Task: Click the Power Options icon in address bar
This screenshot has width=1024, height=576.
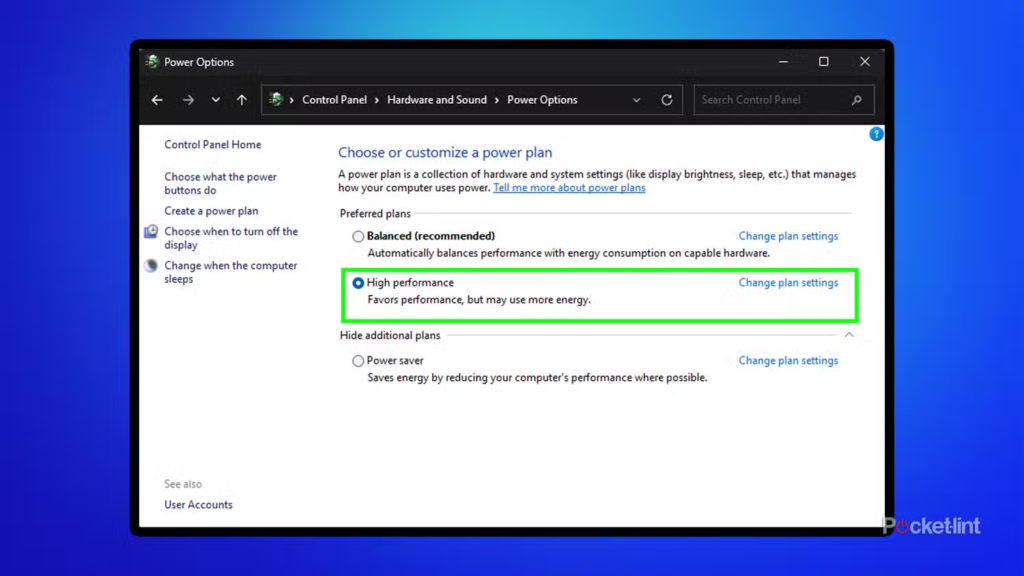Action: coord(276,100)
